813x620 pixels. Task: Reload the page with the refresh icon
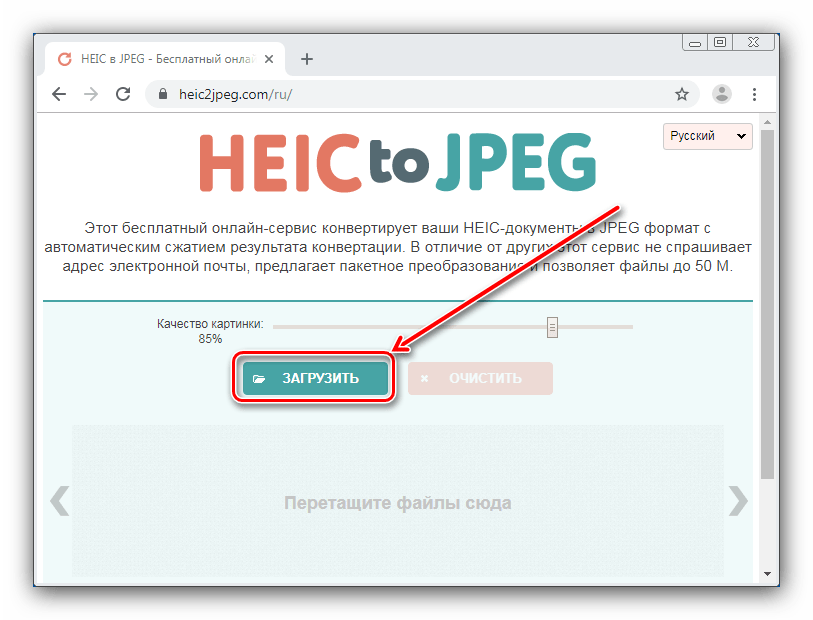(x=123, y=94)
